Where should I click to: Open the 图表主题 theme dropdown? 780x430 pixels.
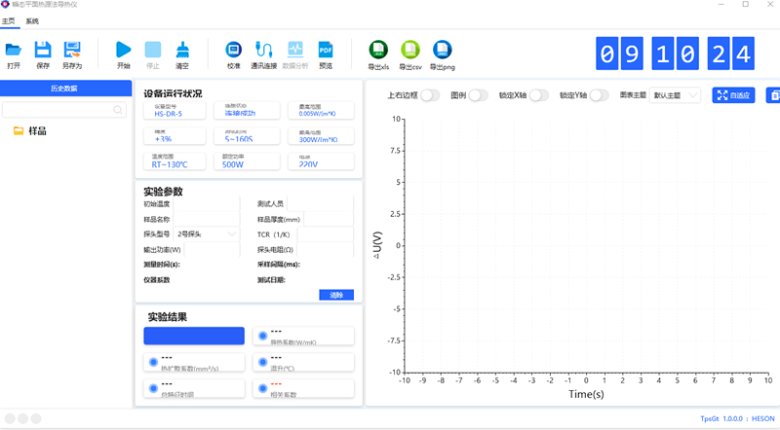(x=676, y=95)
